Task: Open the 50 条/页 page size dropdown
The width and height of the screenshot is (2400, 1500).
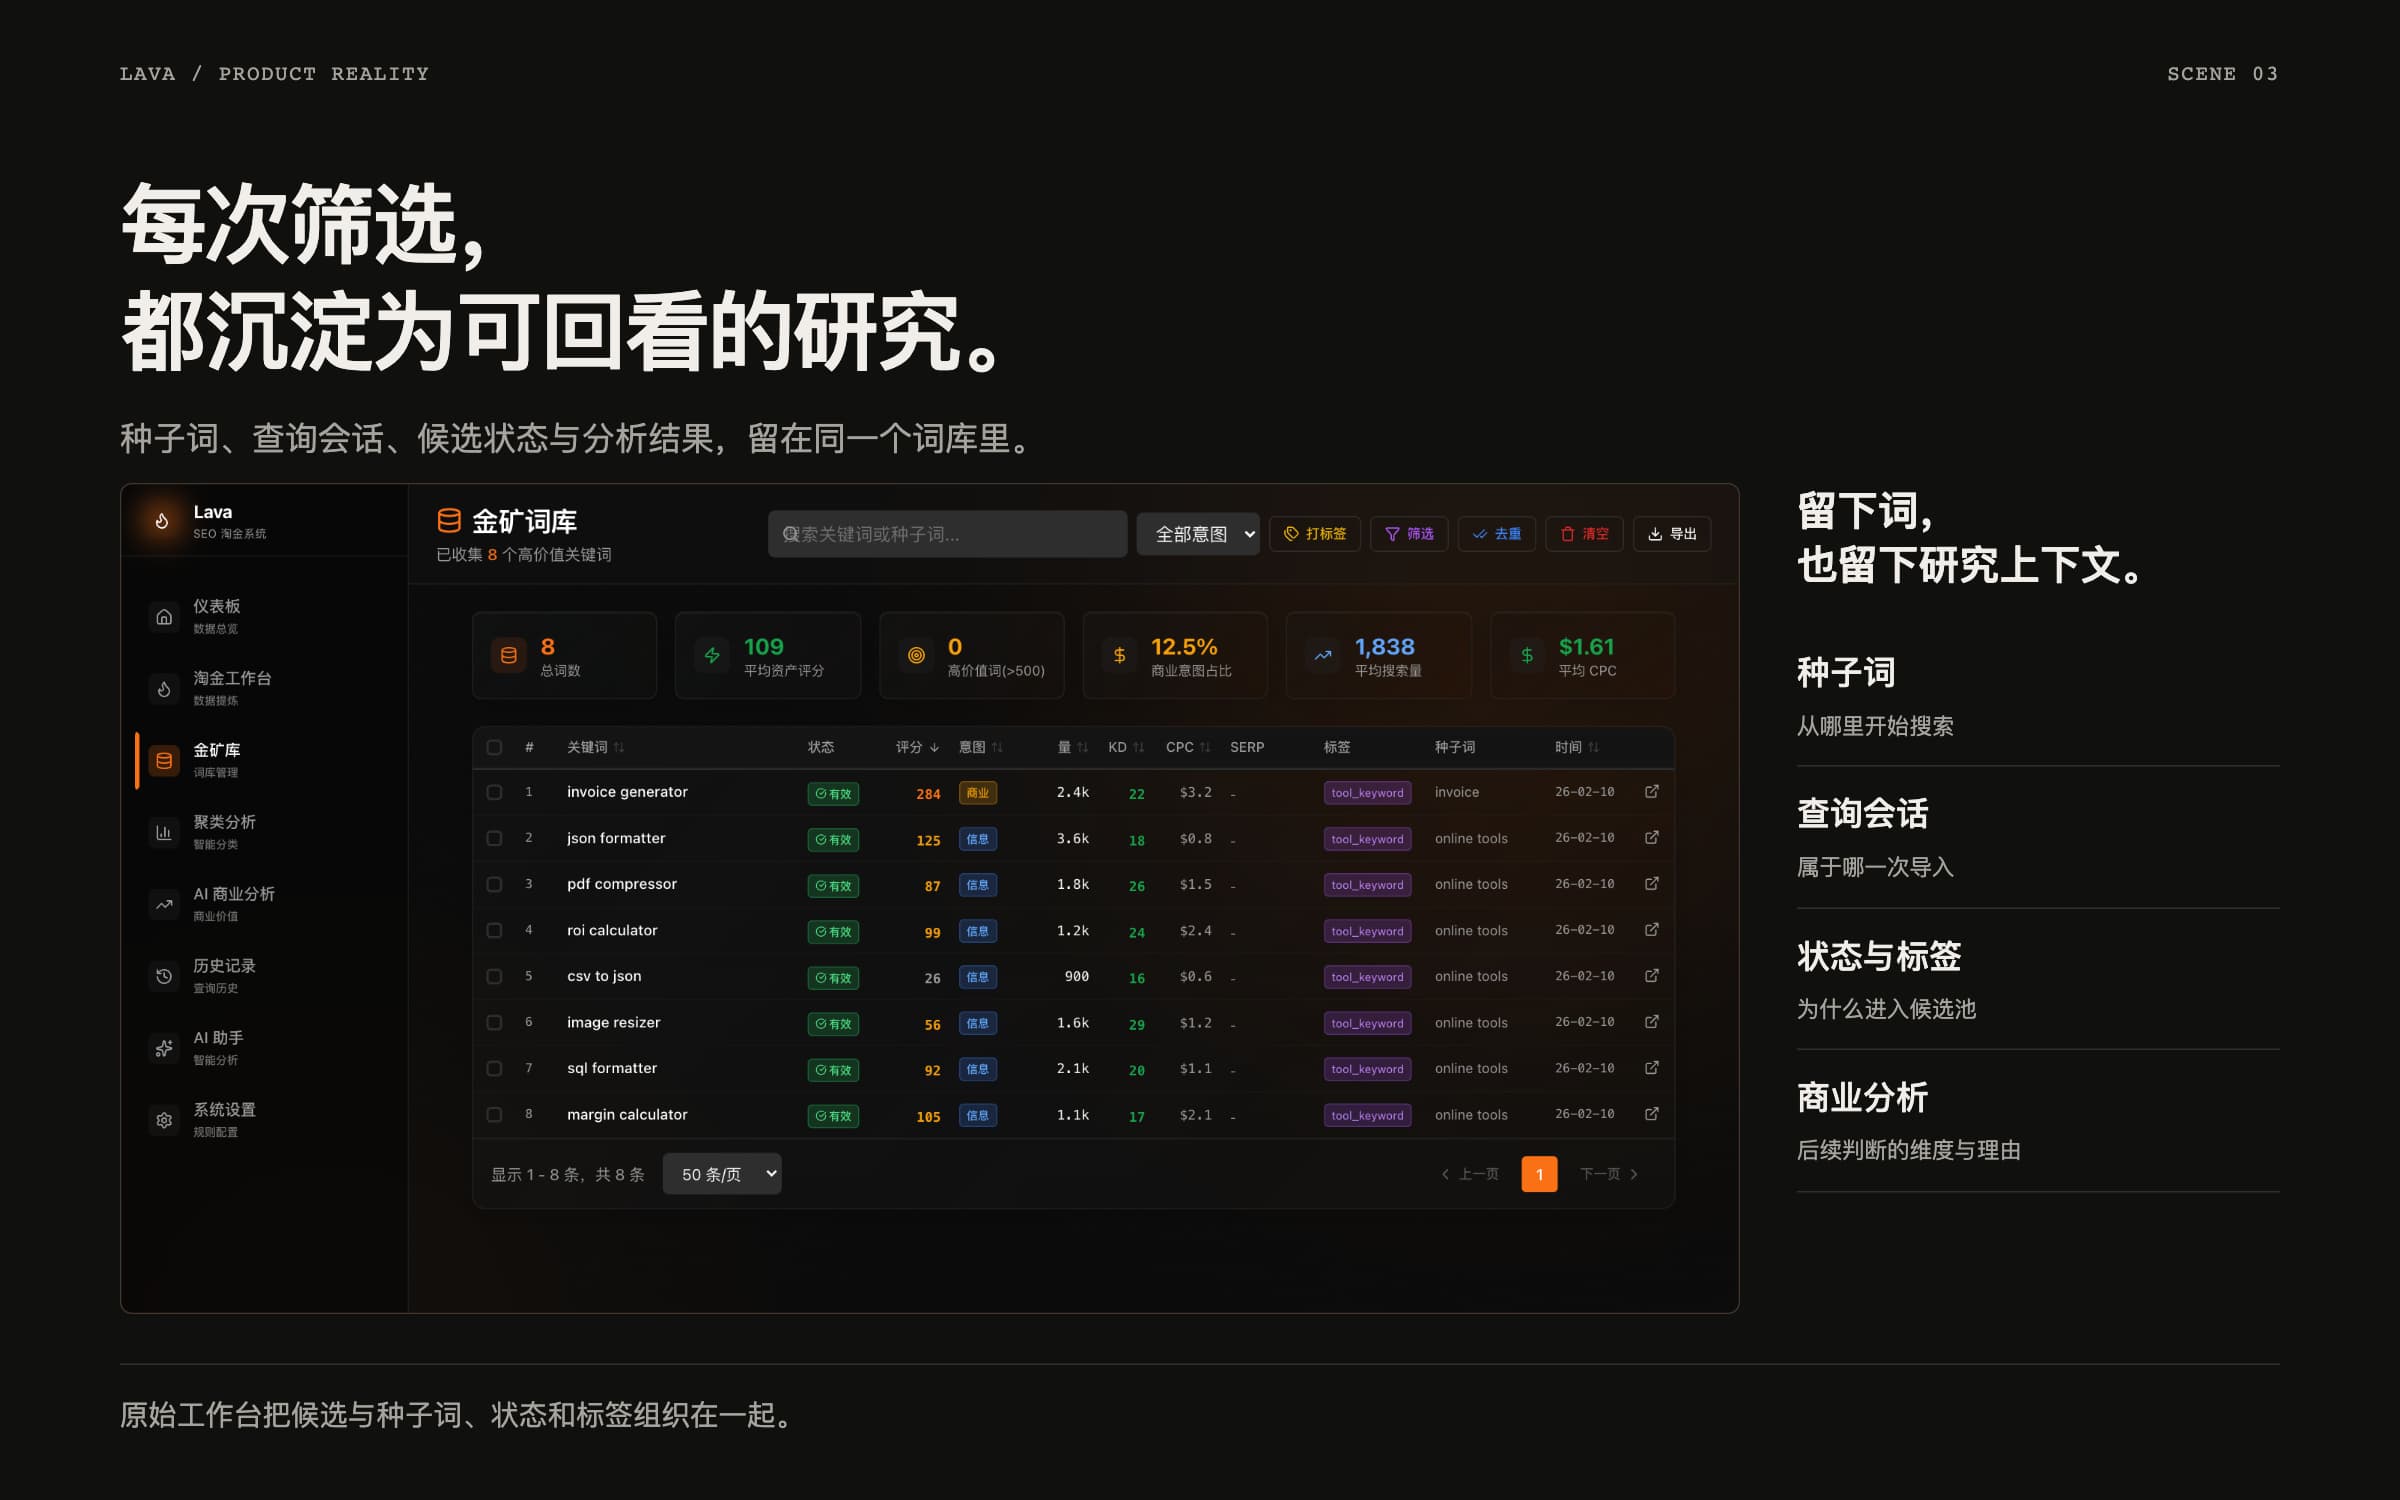Action: point(722,1174)
